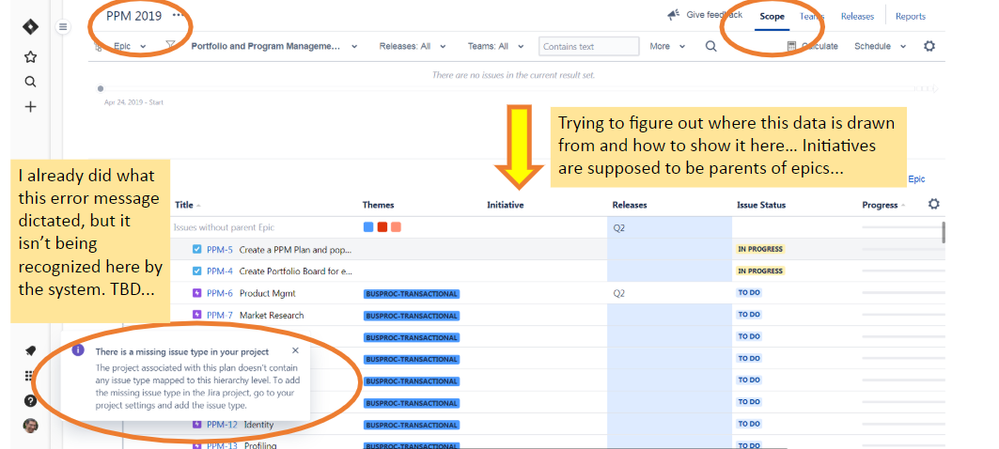Open Portfolio and Program Management project dropdown

click(274, 46)
